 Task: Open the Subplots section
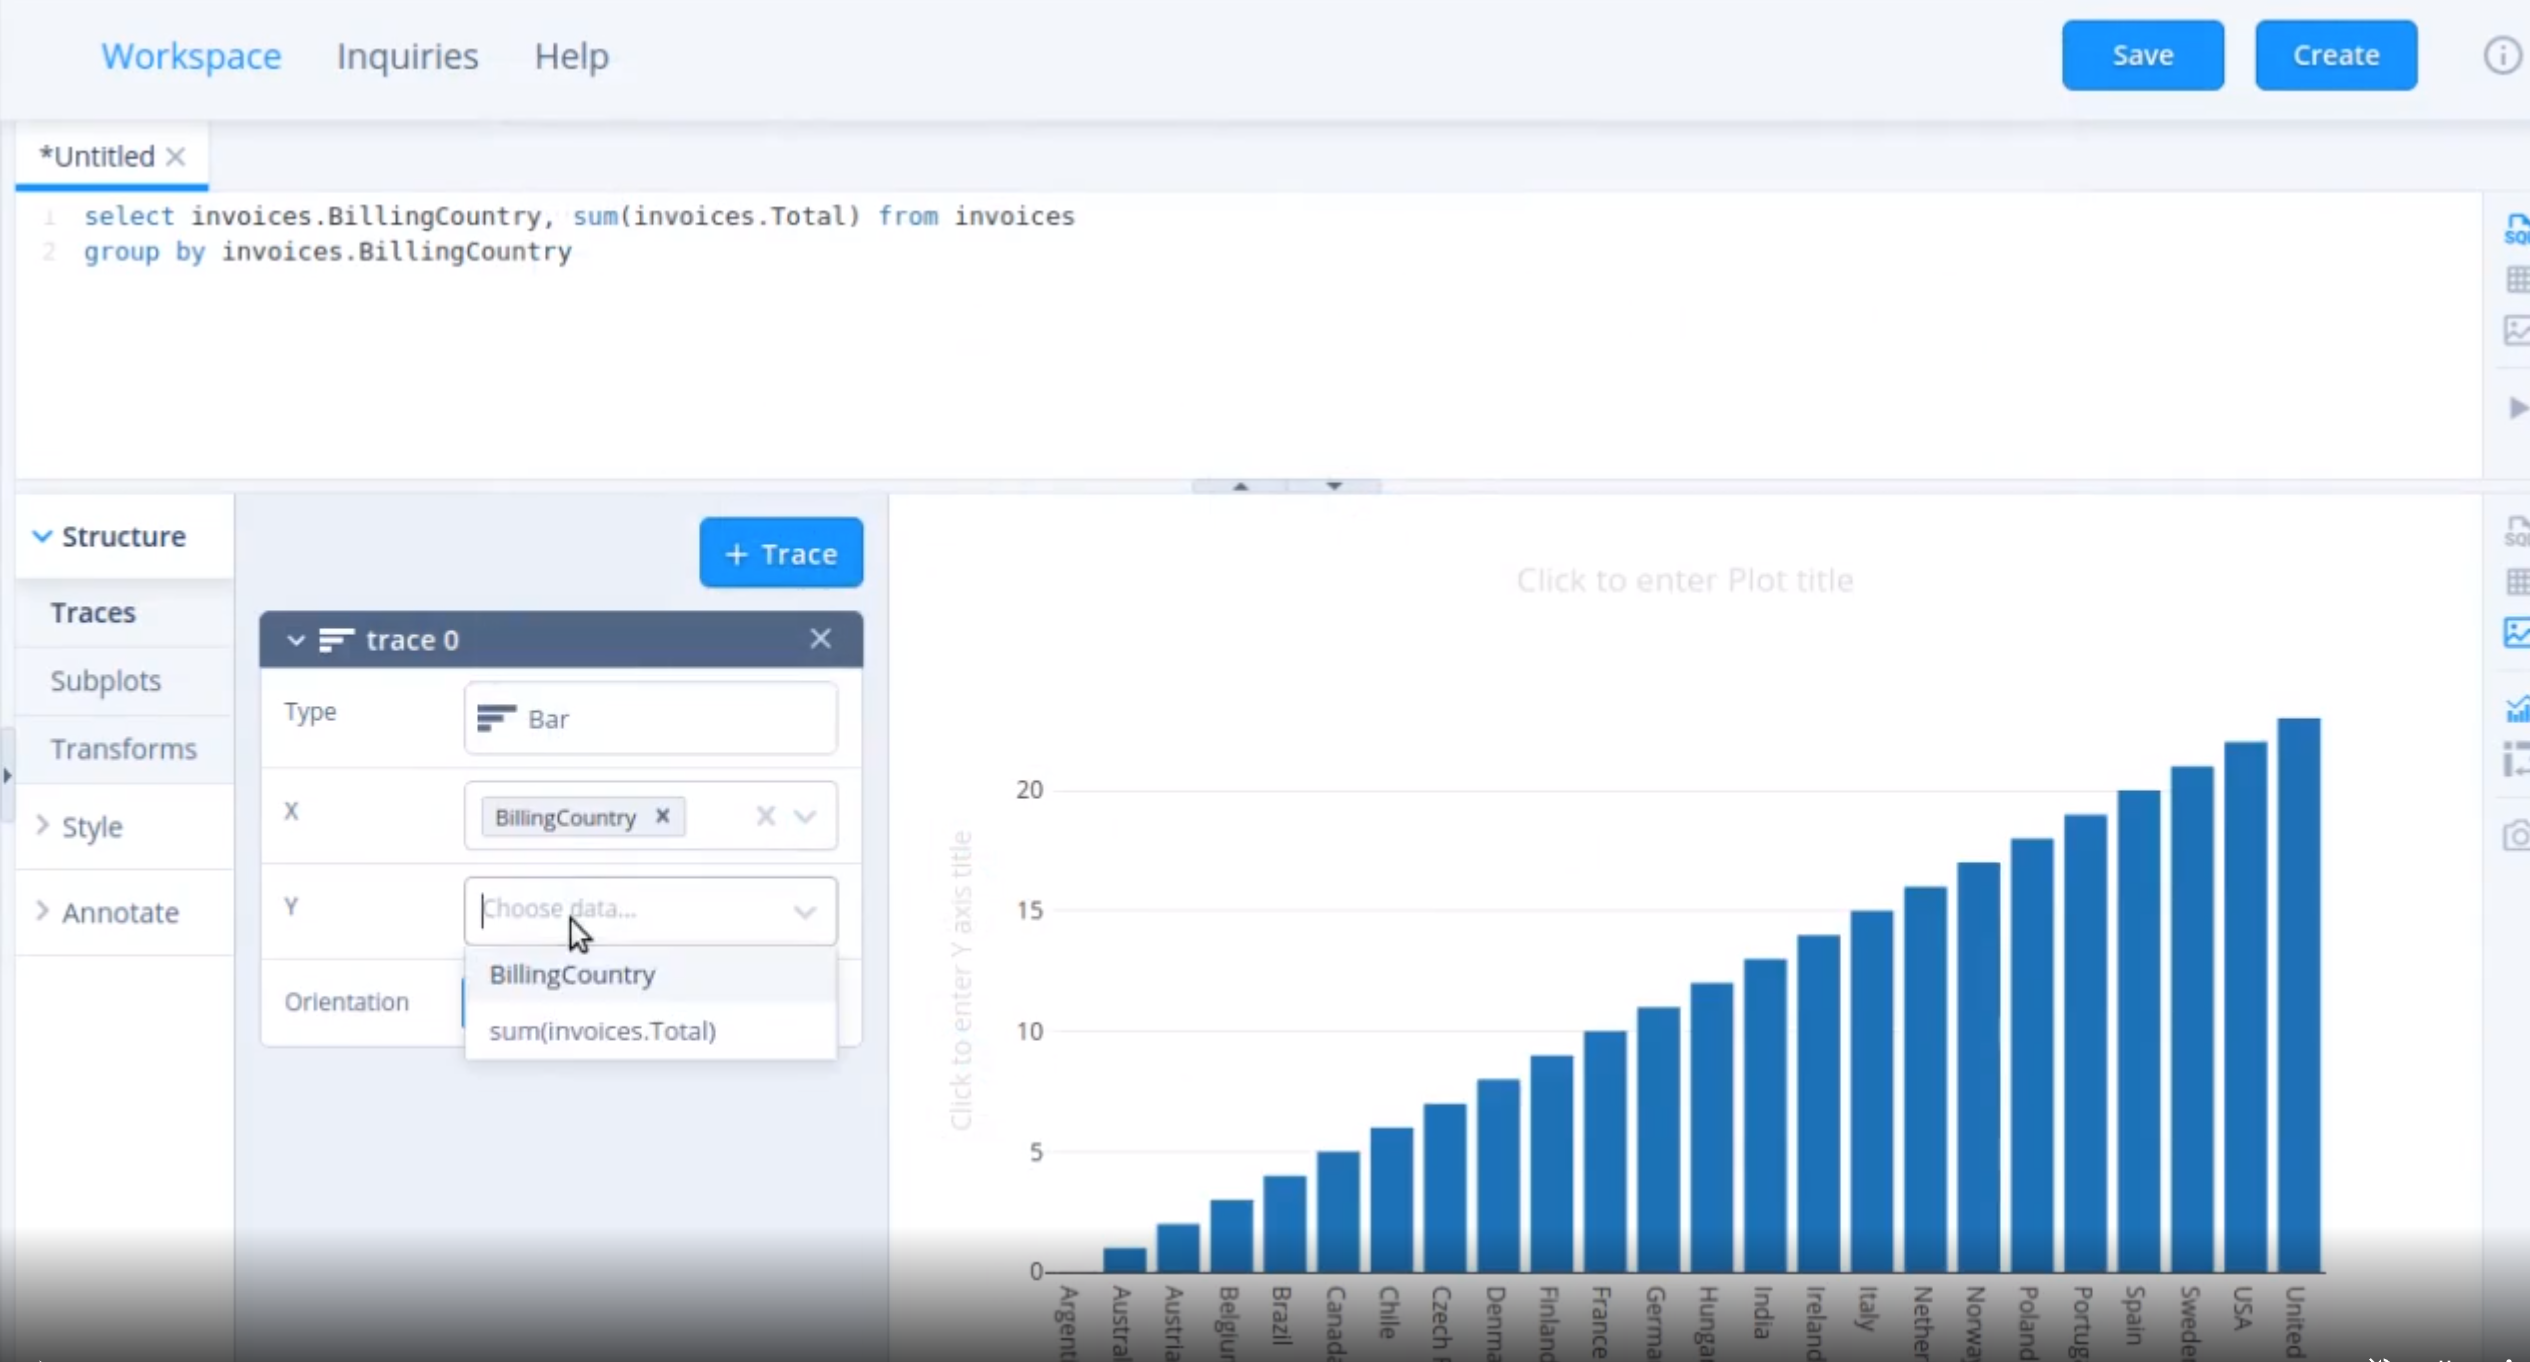tap(105, 681)
